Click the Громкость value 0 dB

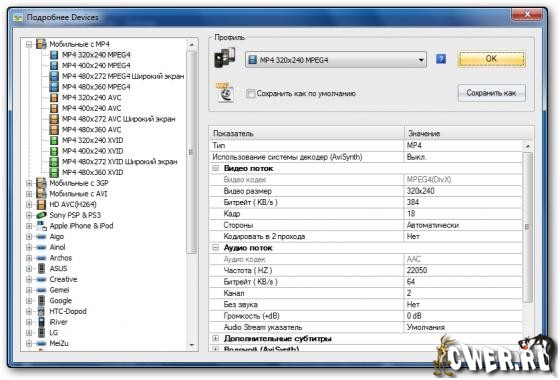[x=414, y=316]
